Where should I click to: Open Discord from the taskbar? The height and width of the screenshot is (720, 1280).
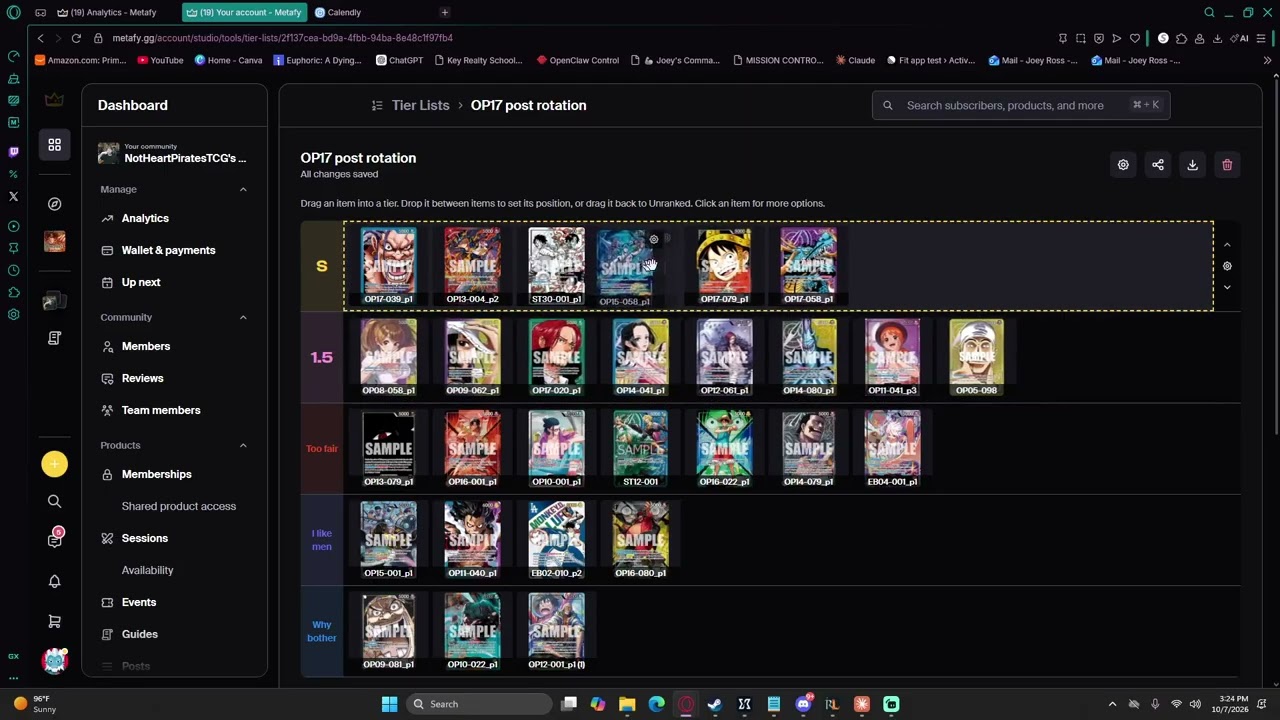pyautogui.click(x=803, y=704)
